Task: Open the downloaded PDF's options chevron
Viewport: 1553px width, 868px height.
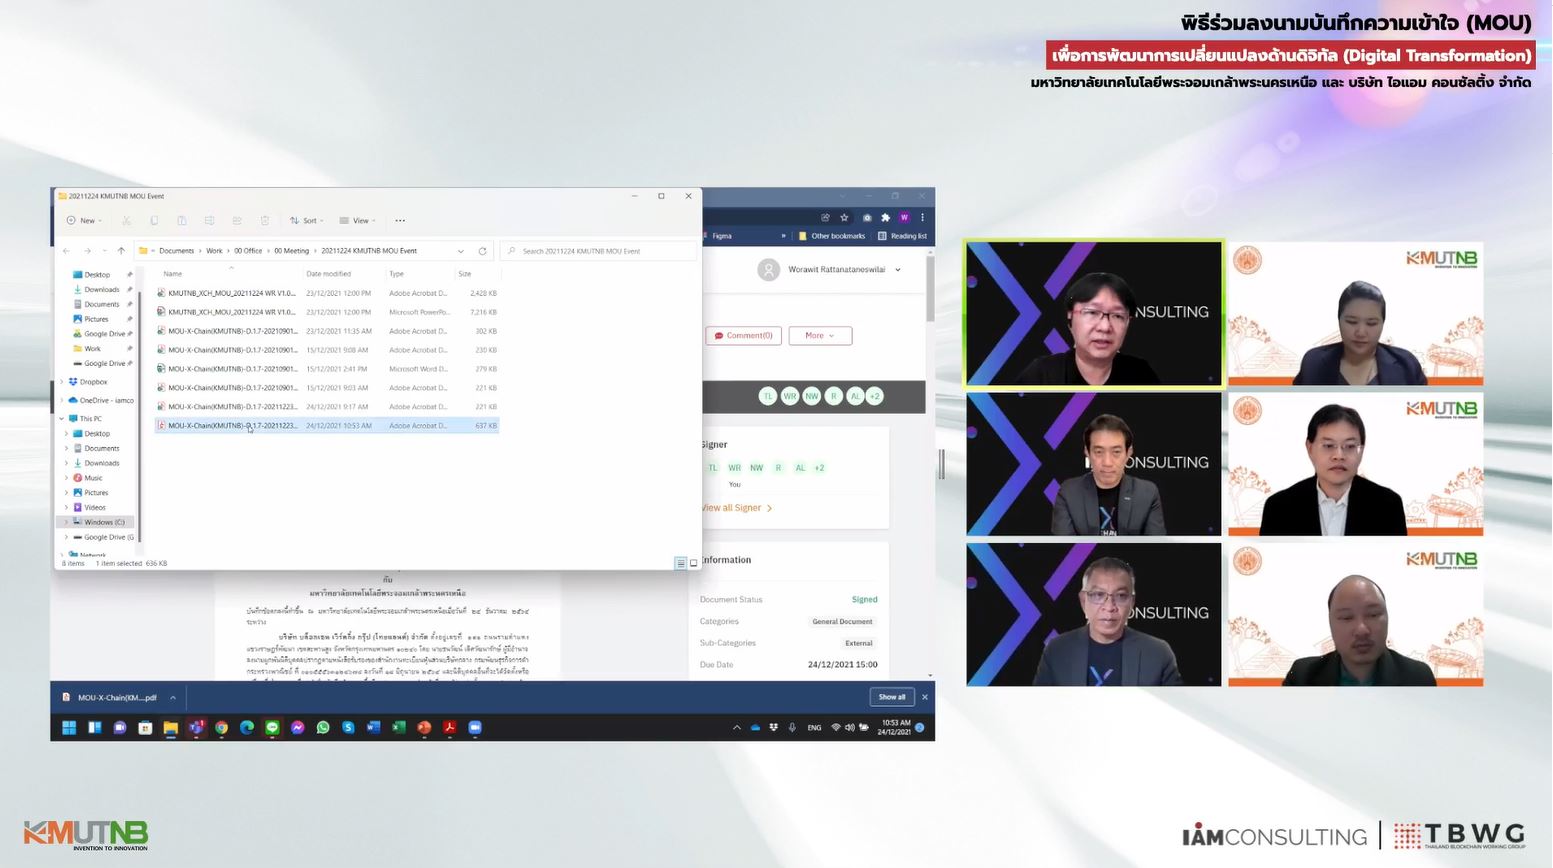Action: [x=173, y=698]
